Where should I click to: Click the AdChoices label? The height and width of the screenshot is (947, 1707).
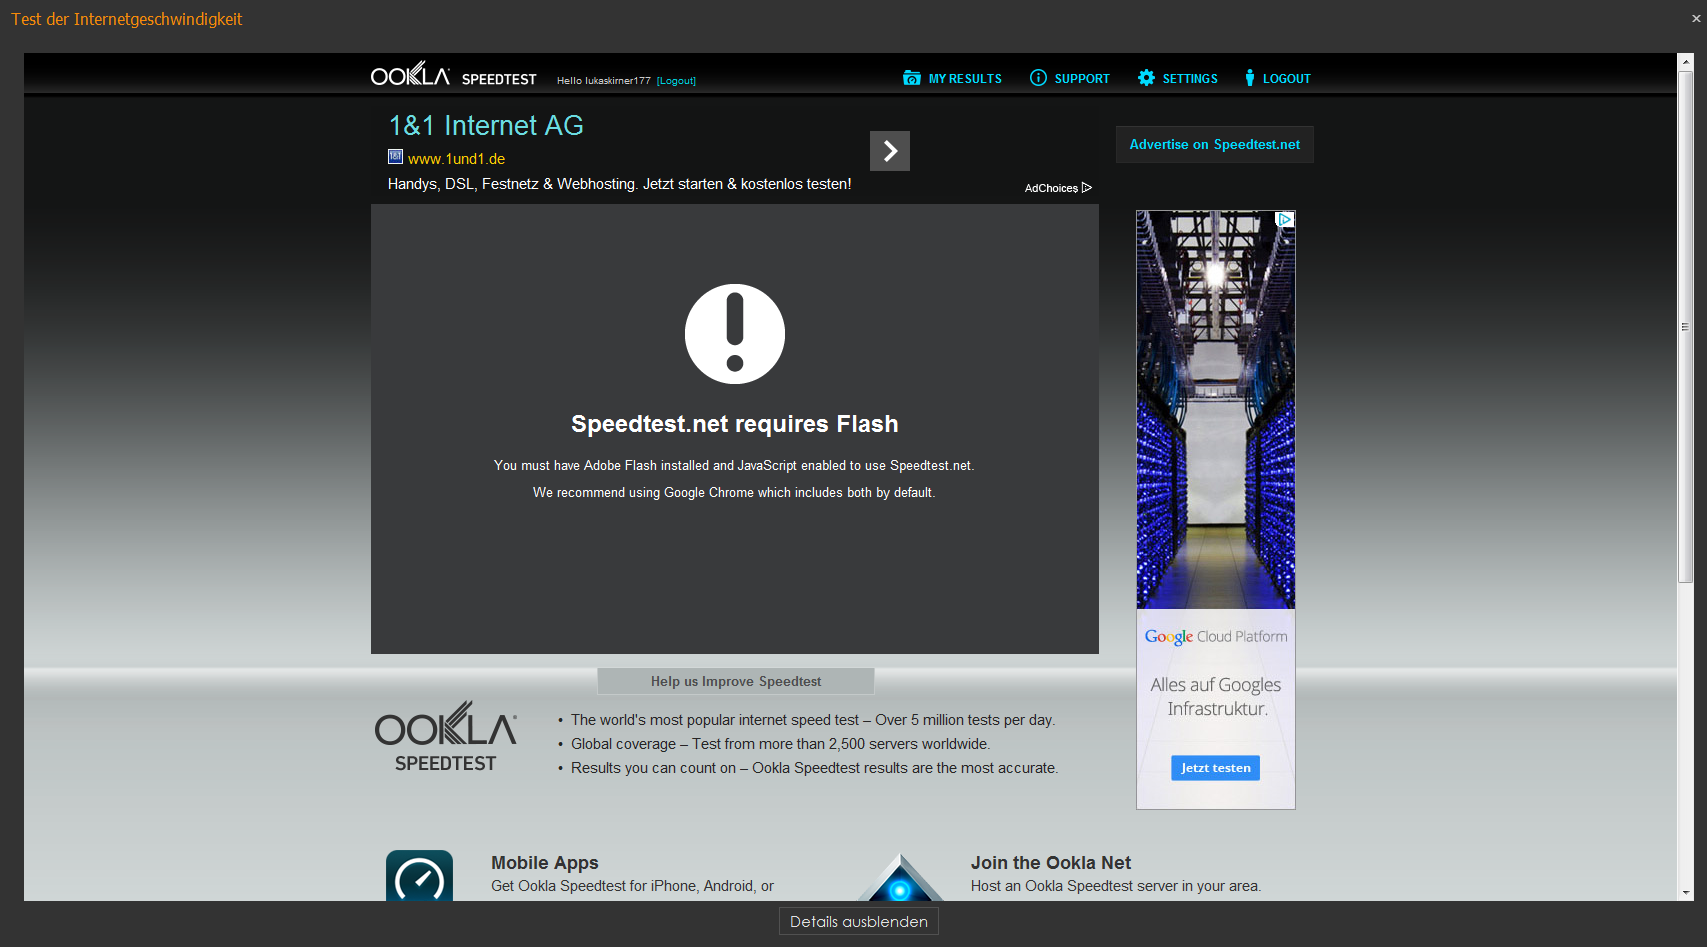(1051, 188)
